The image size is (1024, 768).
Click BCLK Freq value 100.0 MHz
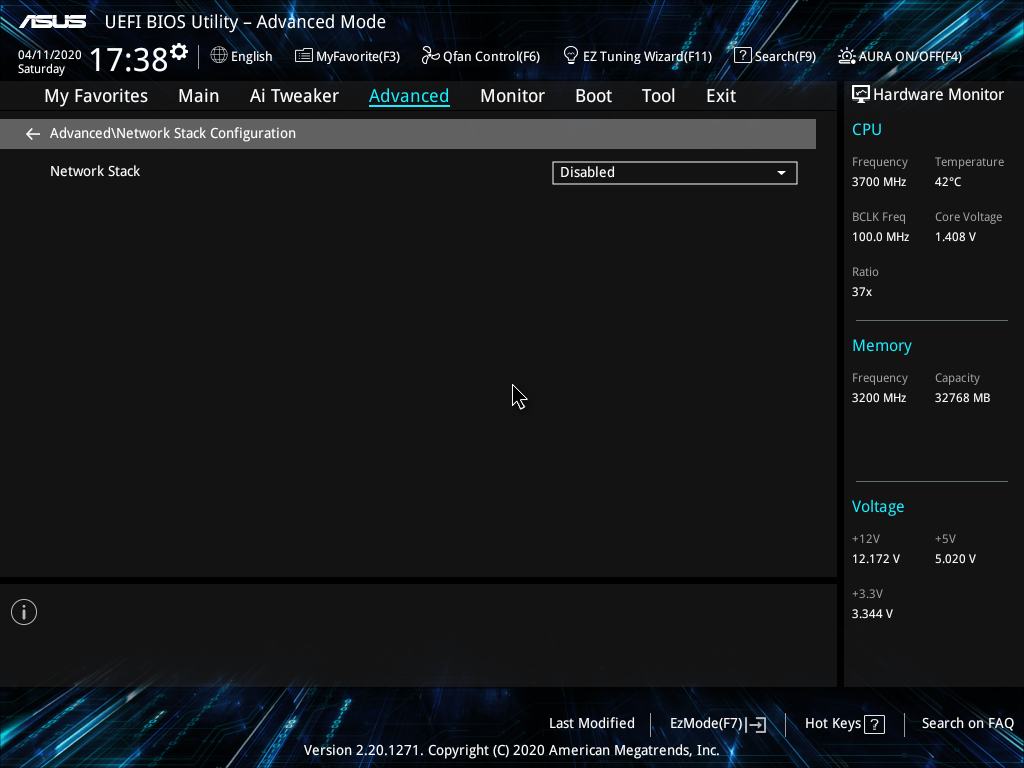pyautogui.click(x=880, y=236)
